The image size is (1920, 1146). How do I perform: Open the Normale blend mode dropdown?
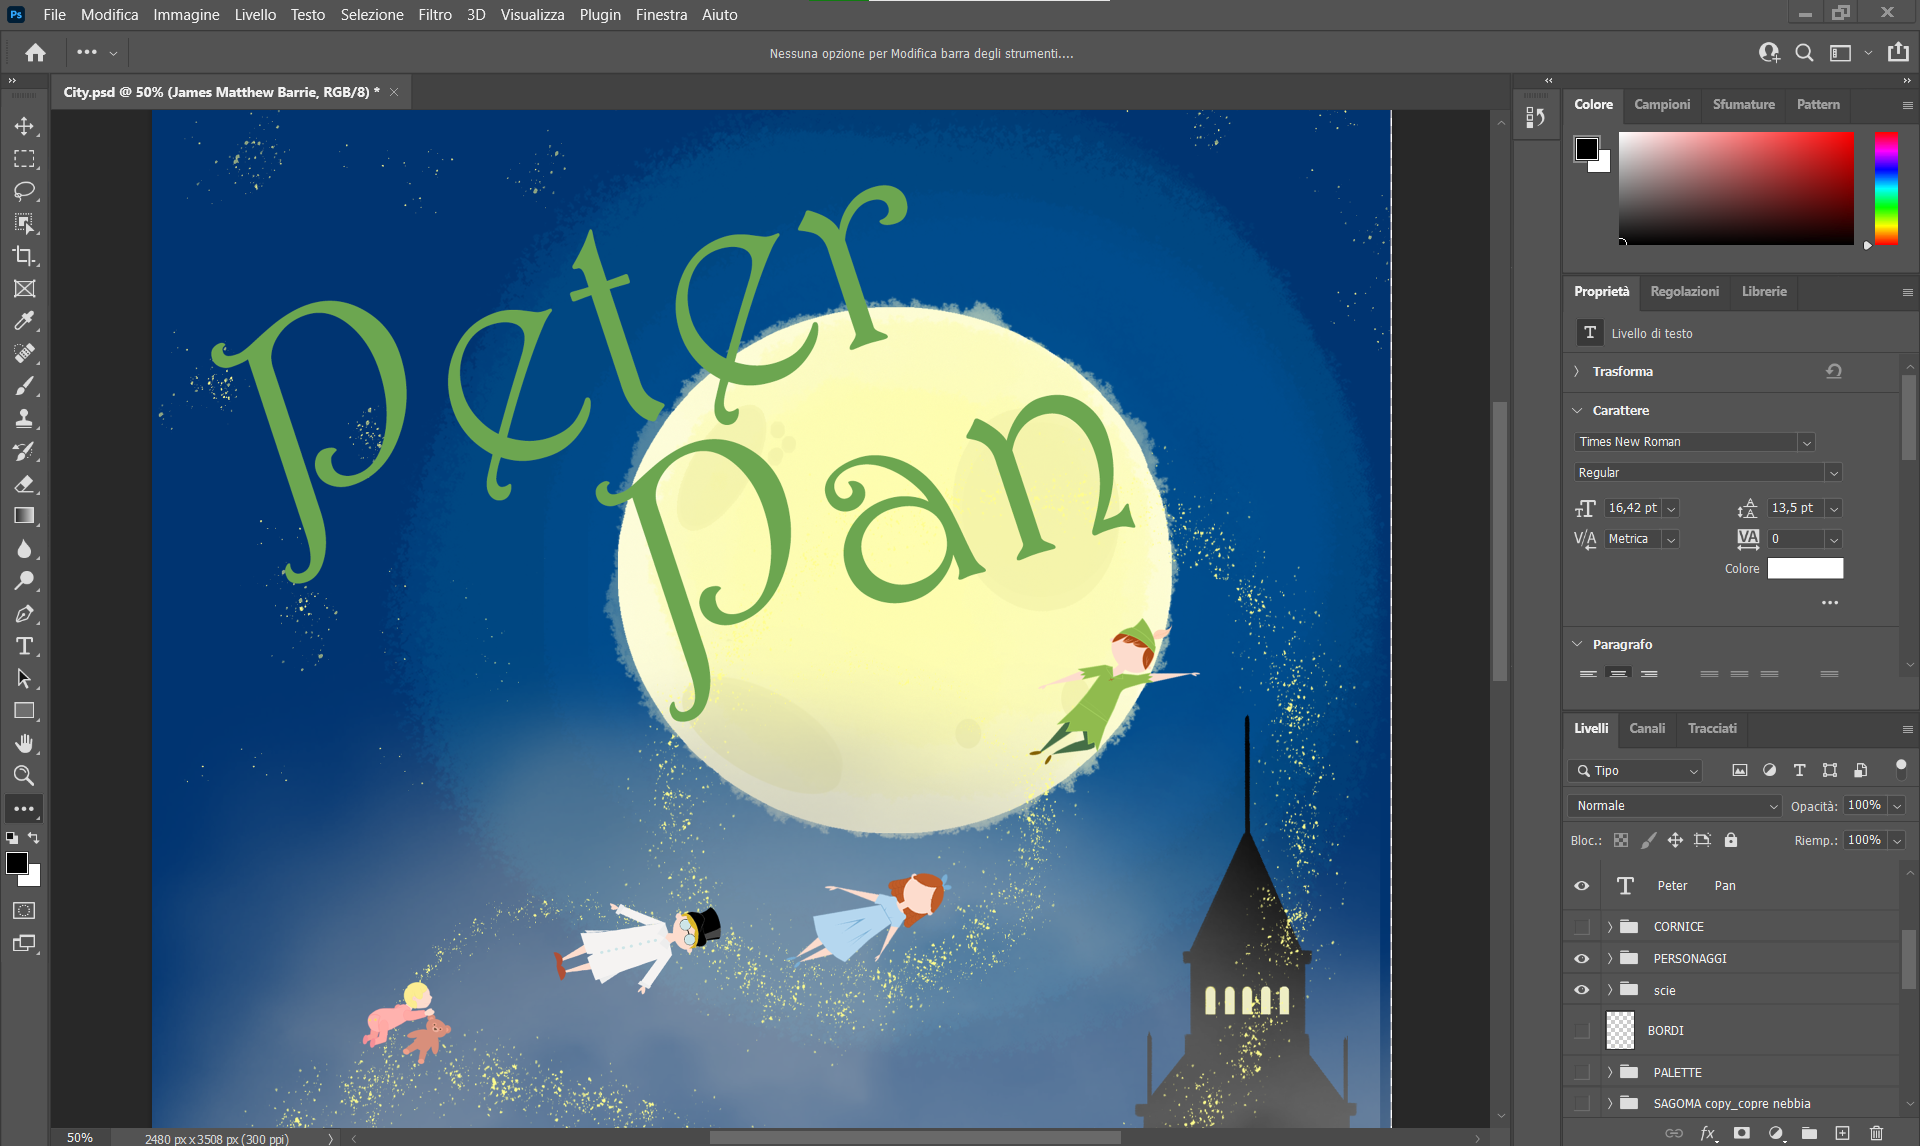1675,806
